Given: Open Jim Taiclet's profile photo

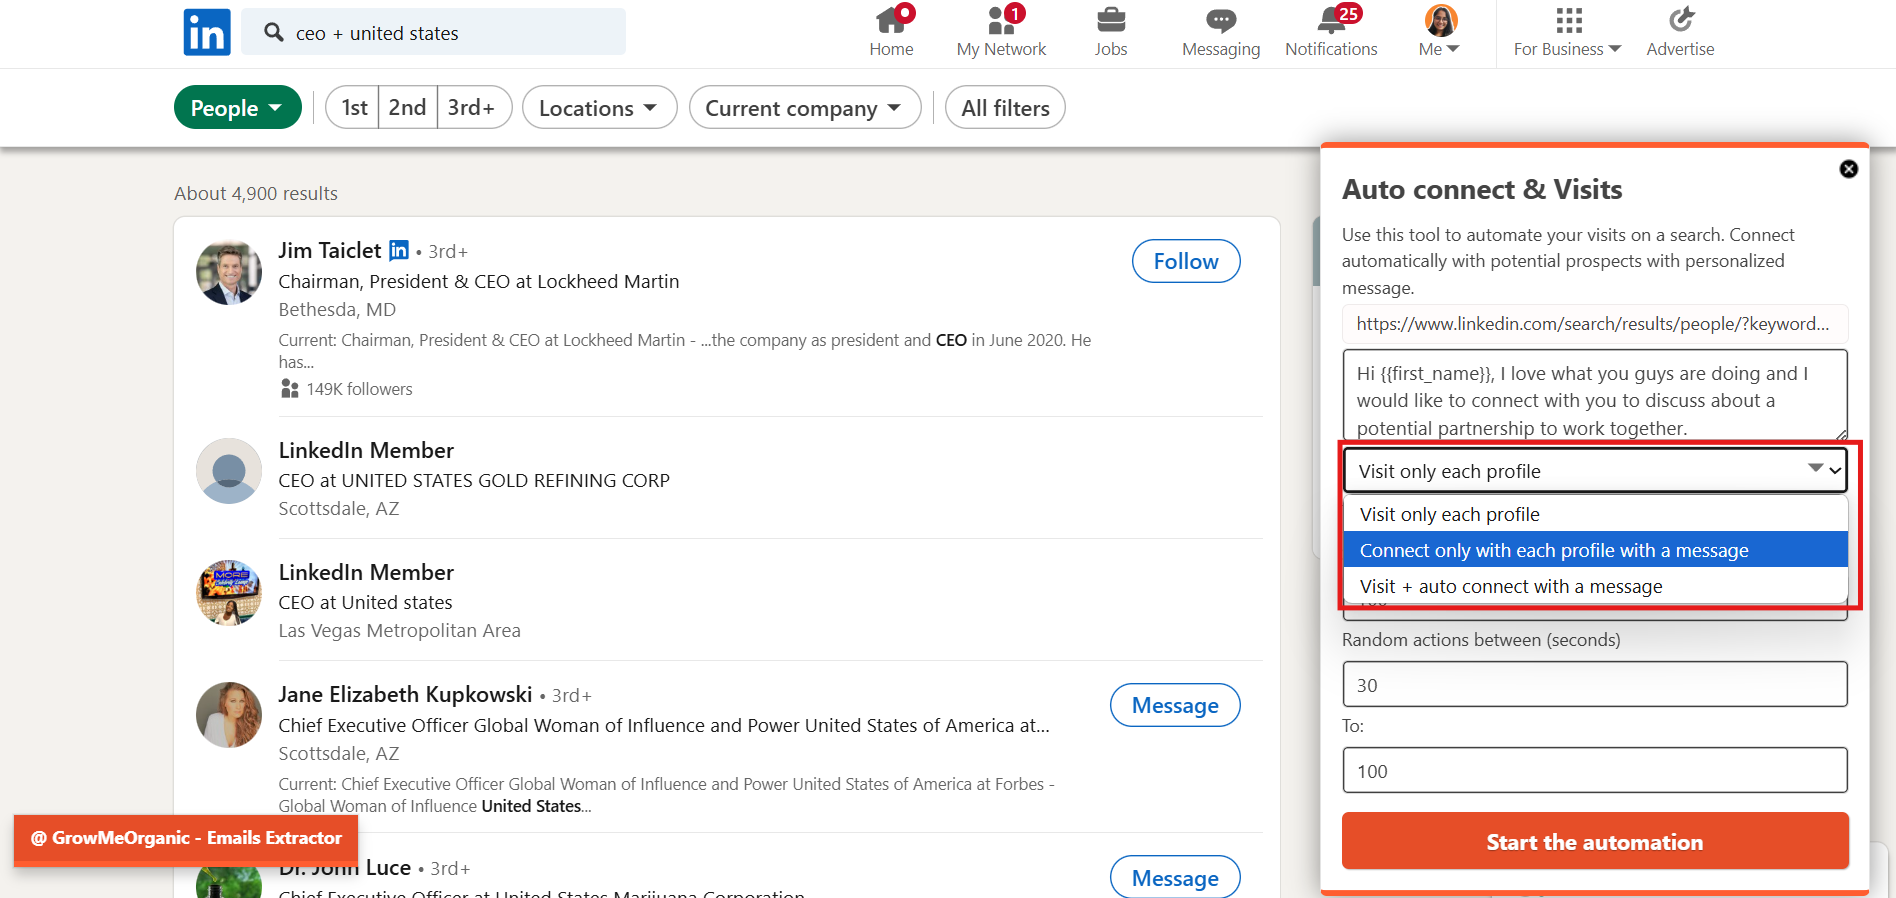Looking at the screenshot, I should pyautogui.click(x=229, y=272).
